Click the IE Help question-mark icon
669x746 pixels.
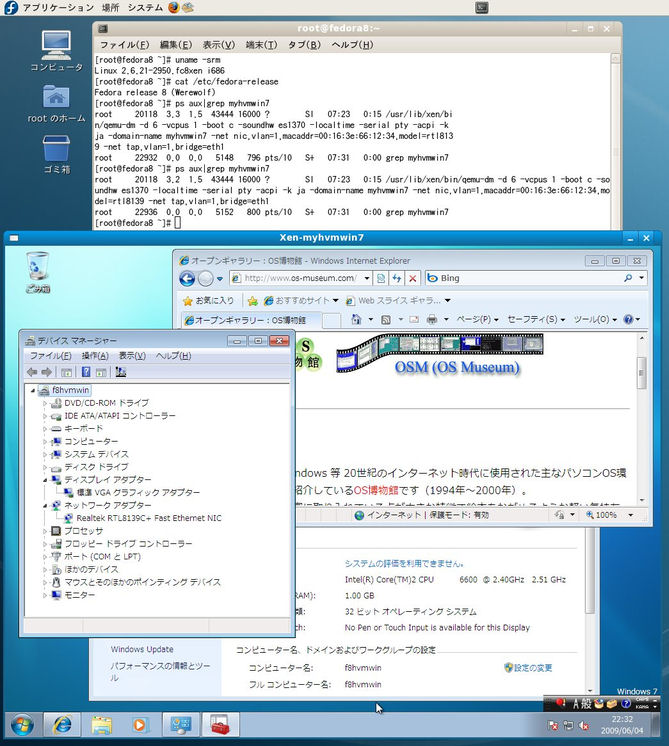629,319
